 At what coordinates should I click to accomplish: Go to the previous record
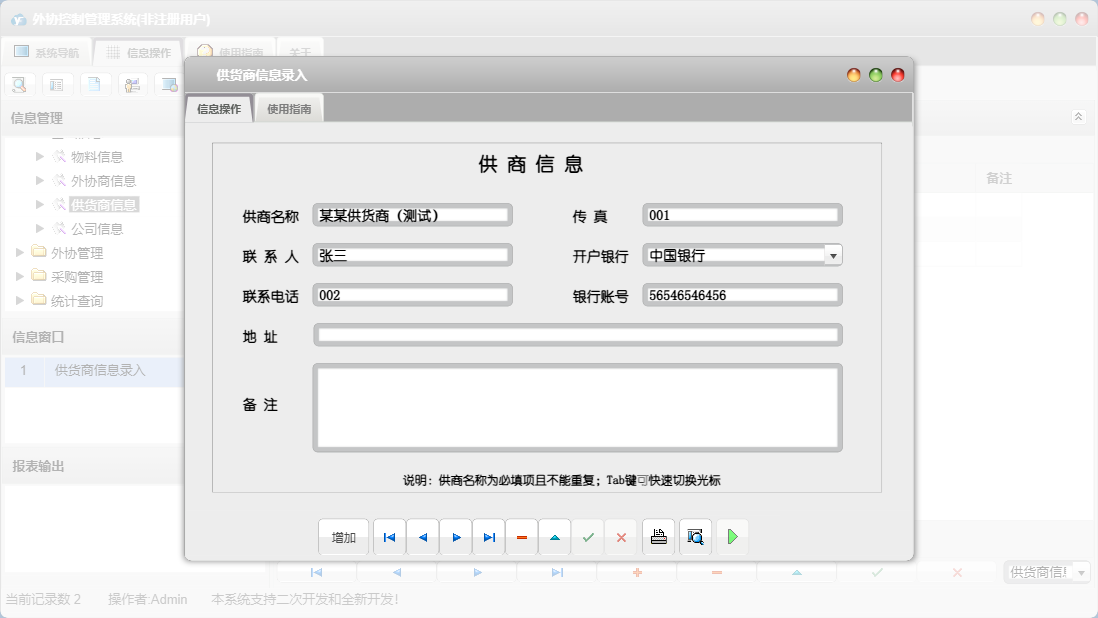(x=422, y=537)
